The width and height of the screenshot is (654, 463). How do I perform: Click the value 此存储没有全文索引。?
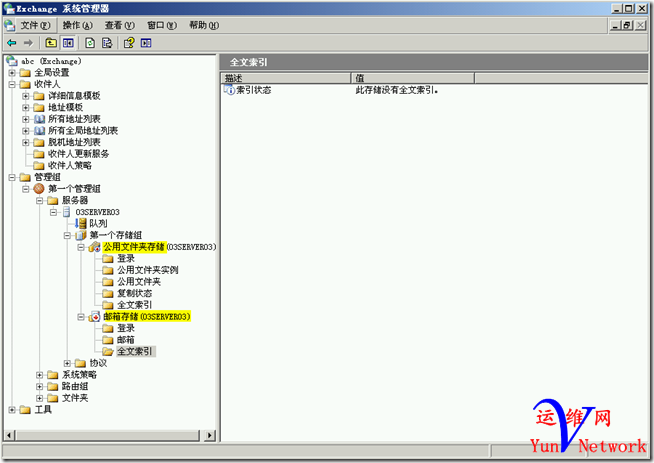(x=397, y=90)
